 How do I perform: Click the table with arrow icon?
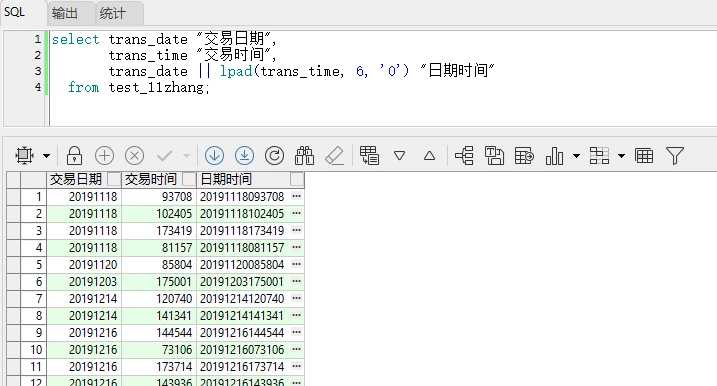(524, 155)
